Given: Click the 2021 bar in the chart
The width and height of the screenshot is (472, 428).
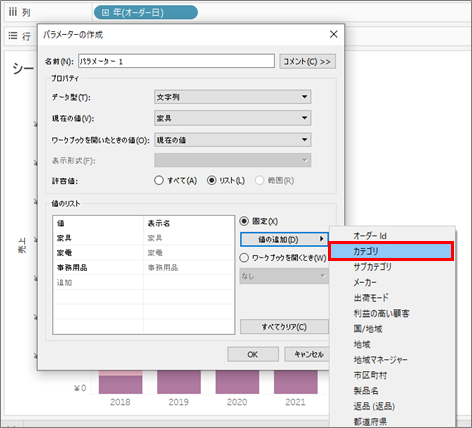Looking at the screenshot, I should tap(296, 382).
